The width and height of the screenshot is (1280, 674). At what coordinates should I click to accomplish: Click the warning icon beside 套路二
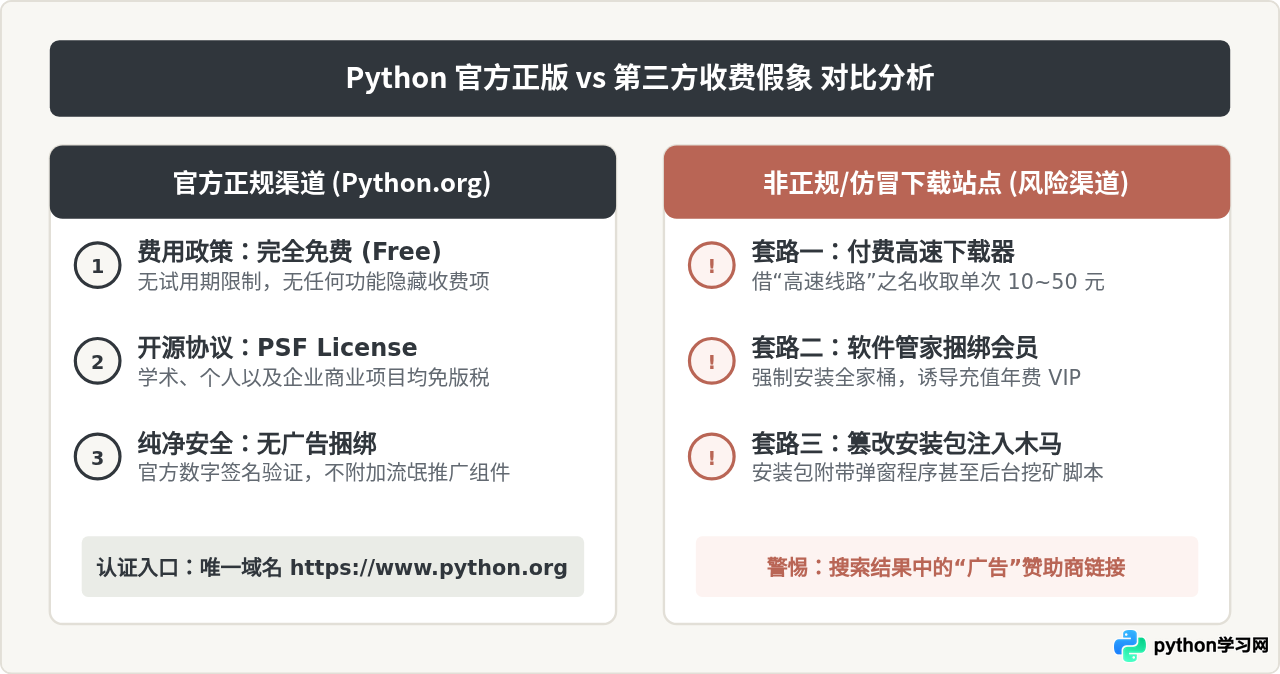click(711, 362)
